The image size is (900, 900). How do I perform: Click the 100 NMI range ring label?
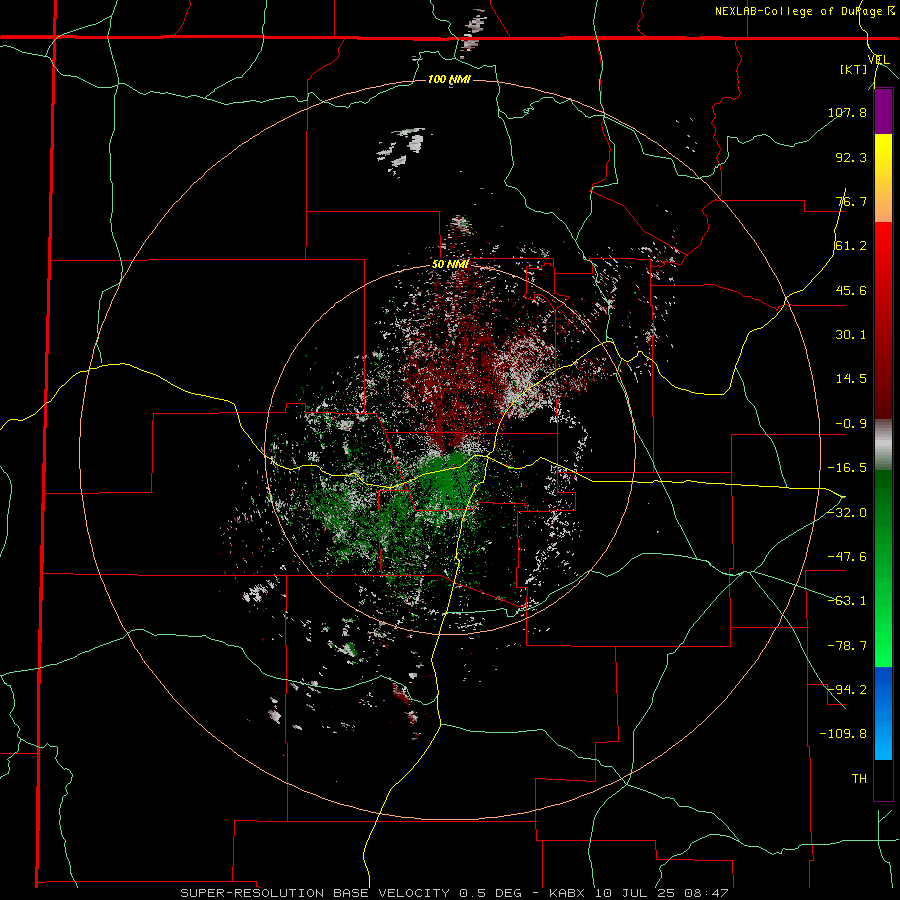click(x=449, y=79)
